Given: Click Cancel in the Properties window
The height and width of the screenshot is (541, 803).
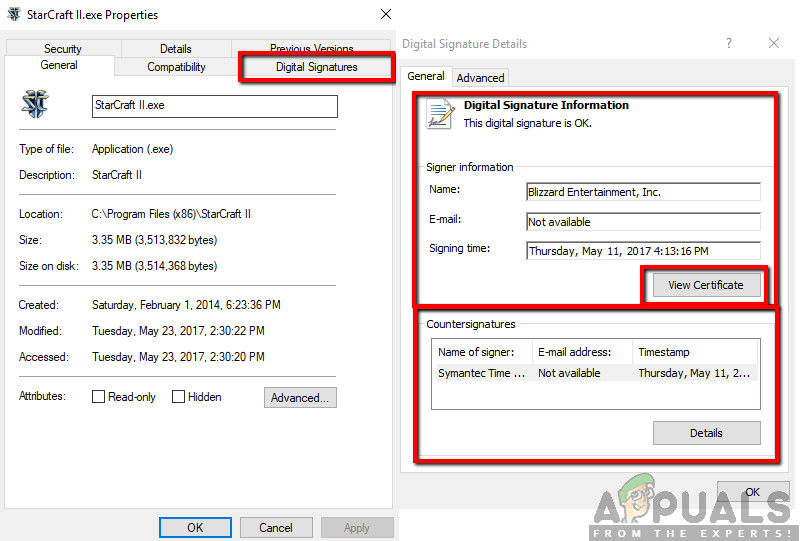Looking at the screenshot, I should click(x=276, y=527).
